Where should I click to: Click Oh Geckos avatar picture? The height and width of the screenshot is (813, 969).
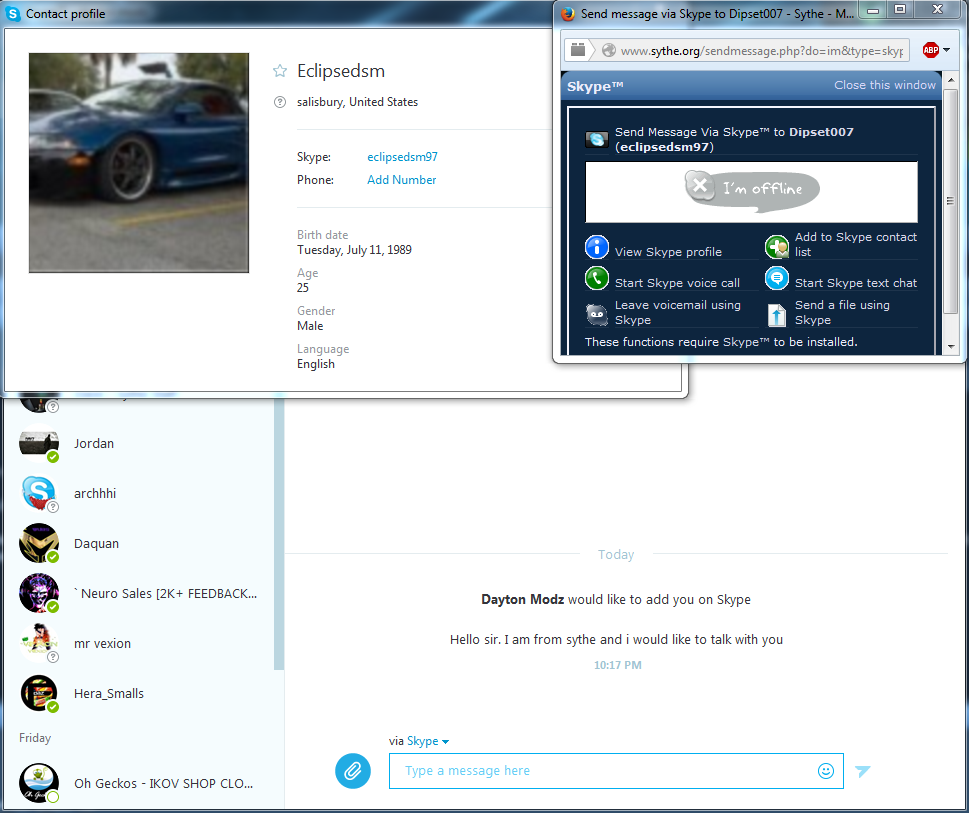[x=39, y=783]
